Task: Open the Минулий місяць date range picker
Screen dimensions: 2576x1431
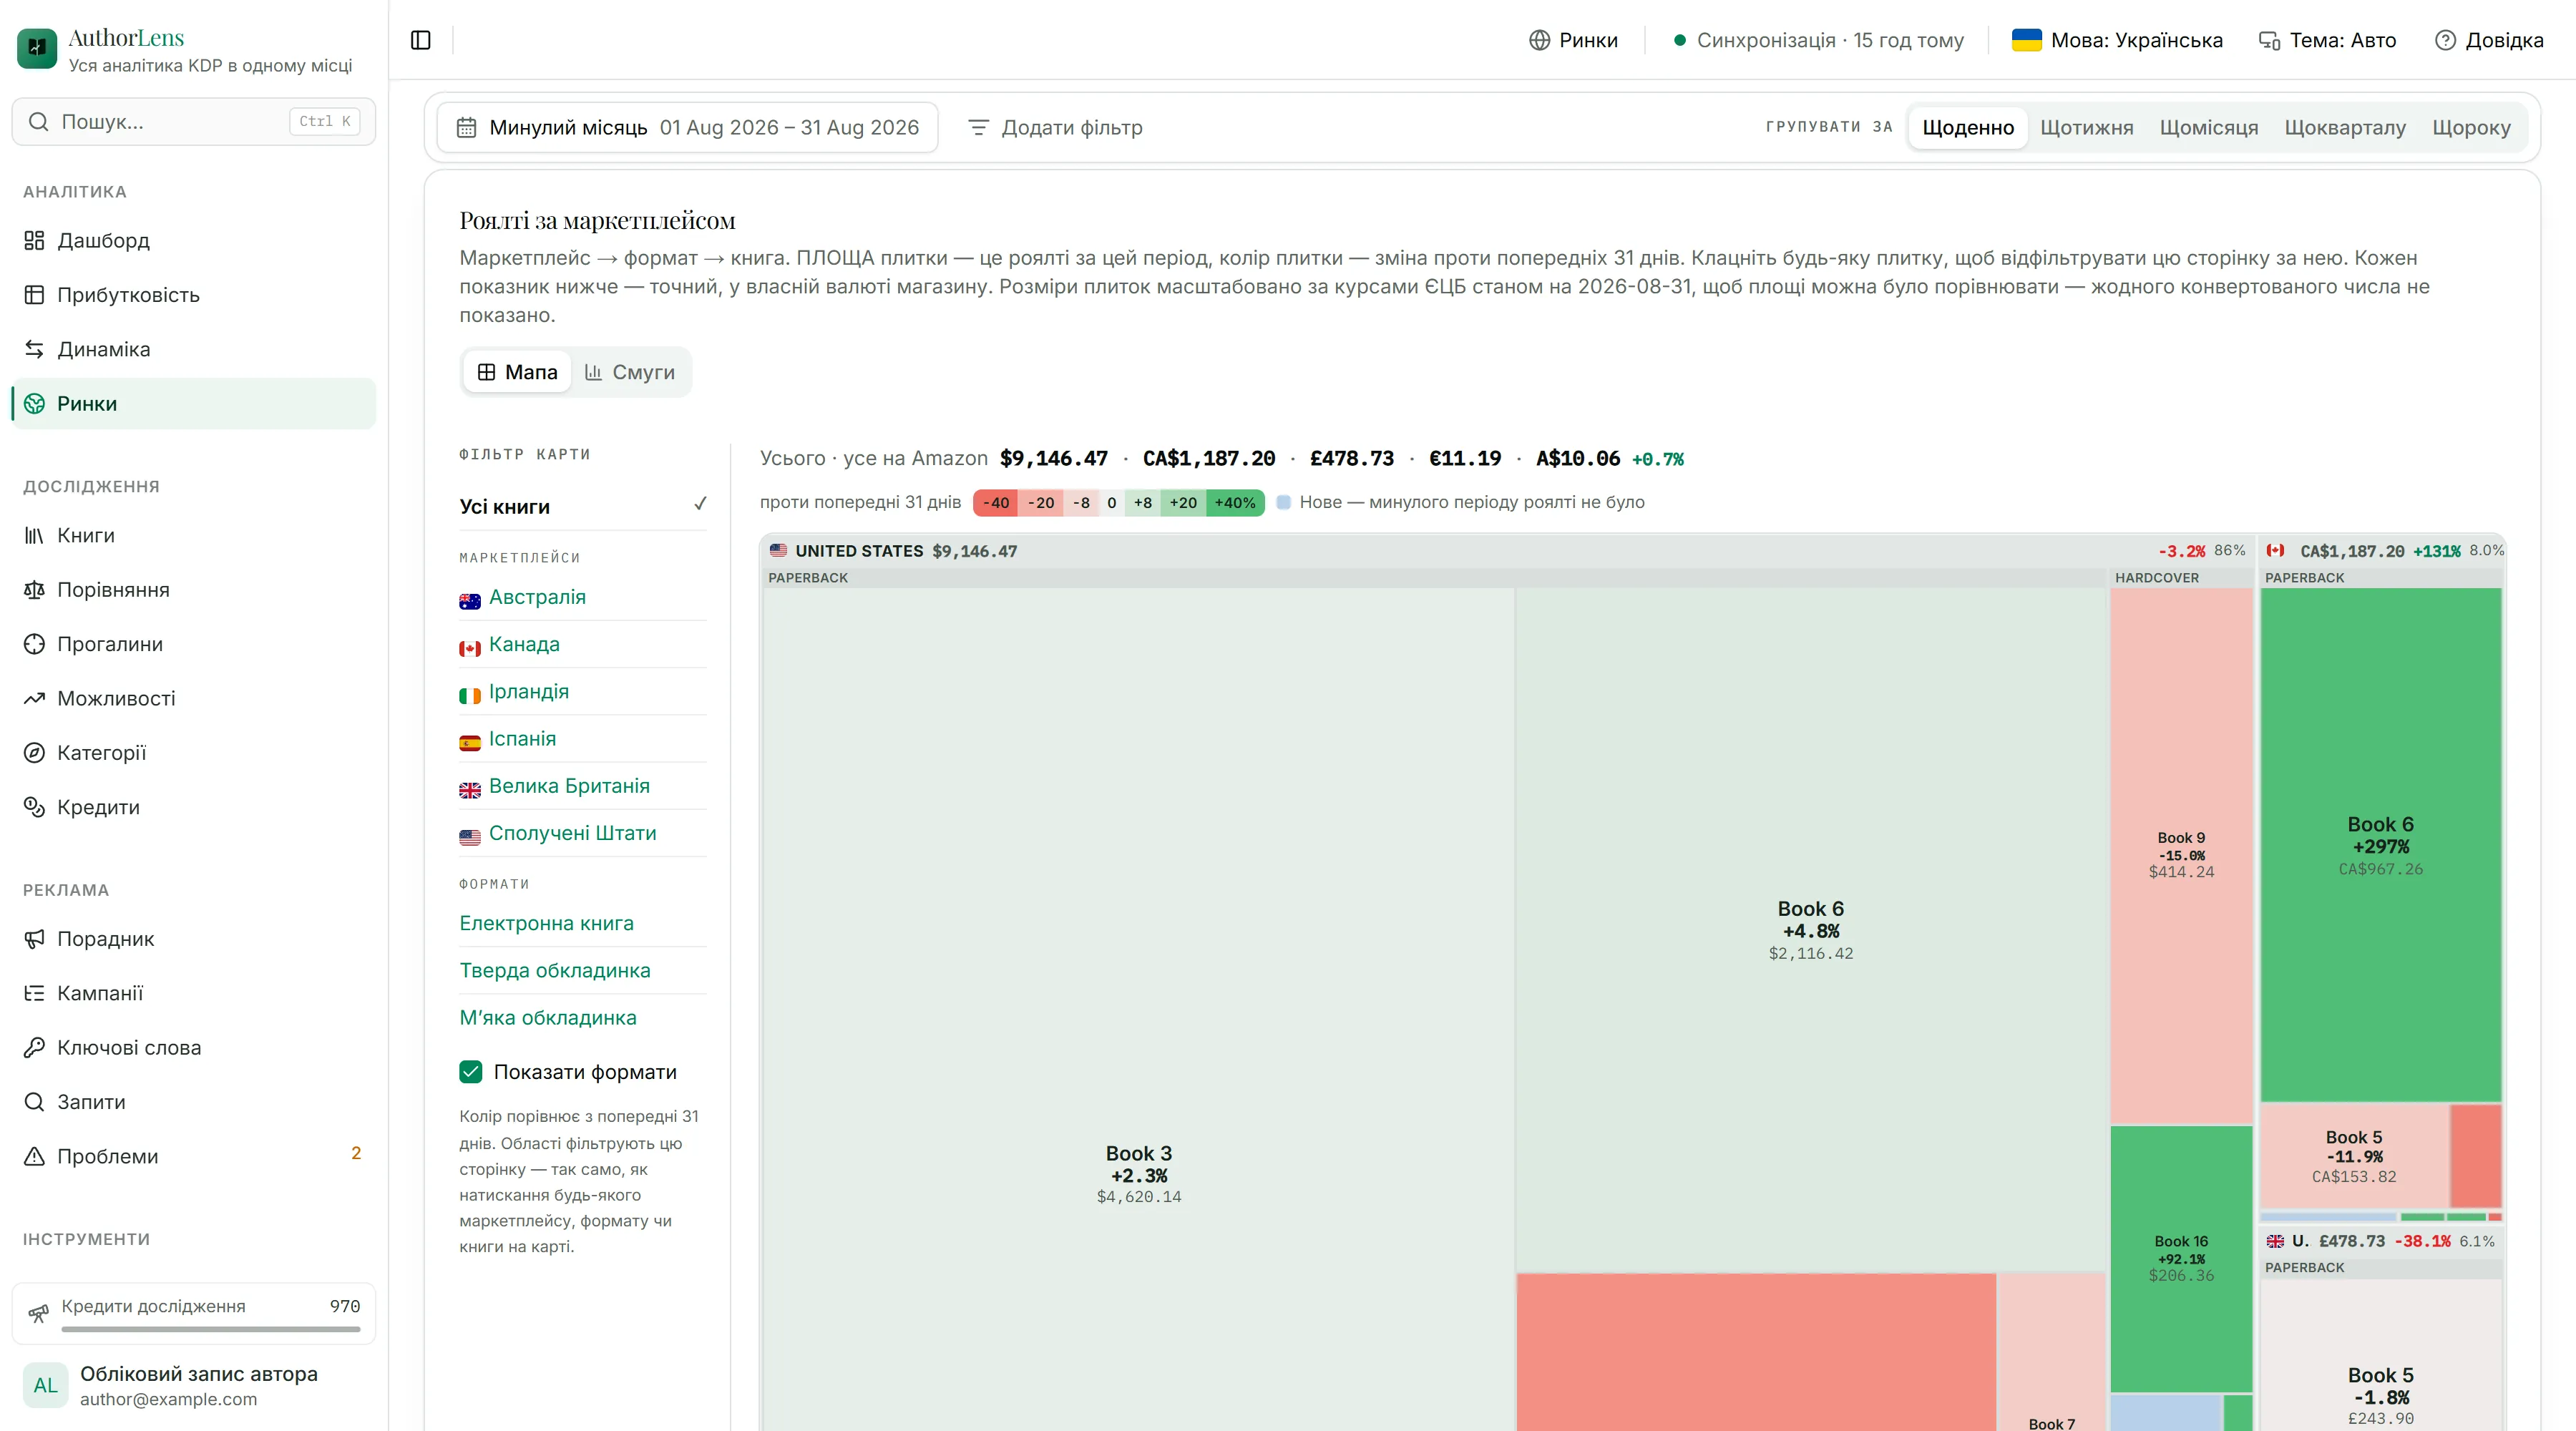Action: point(688,127)
